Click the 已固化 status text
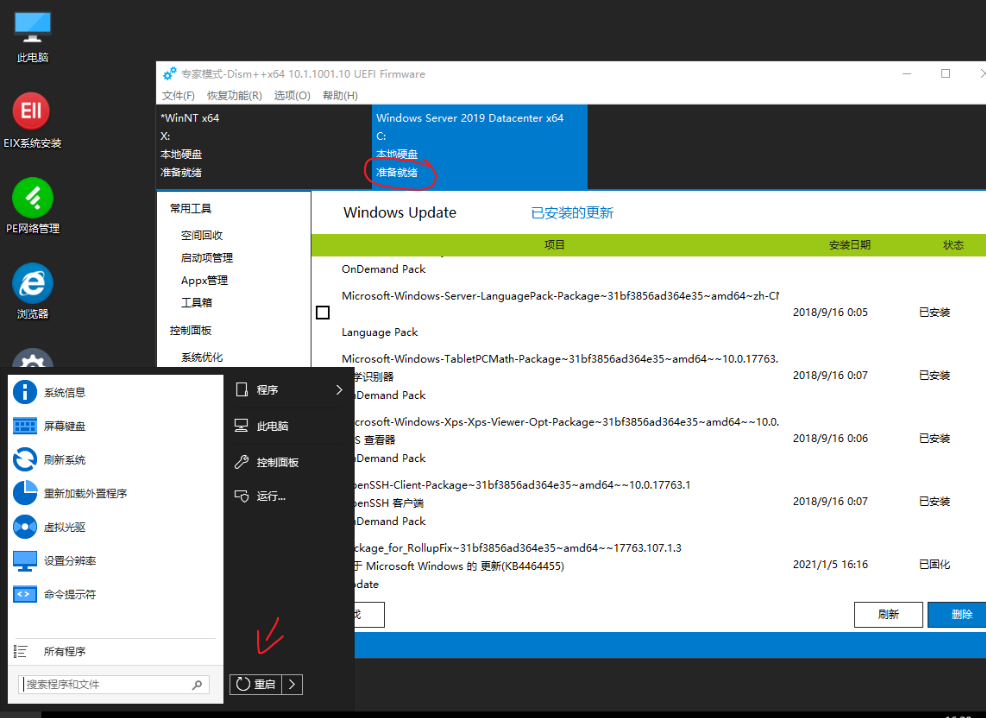 [x=934, y=564]
